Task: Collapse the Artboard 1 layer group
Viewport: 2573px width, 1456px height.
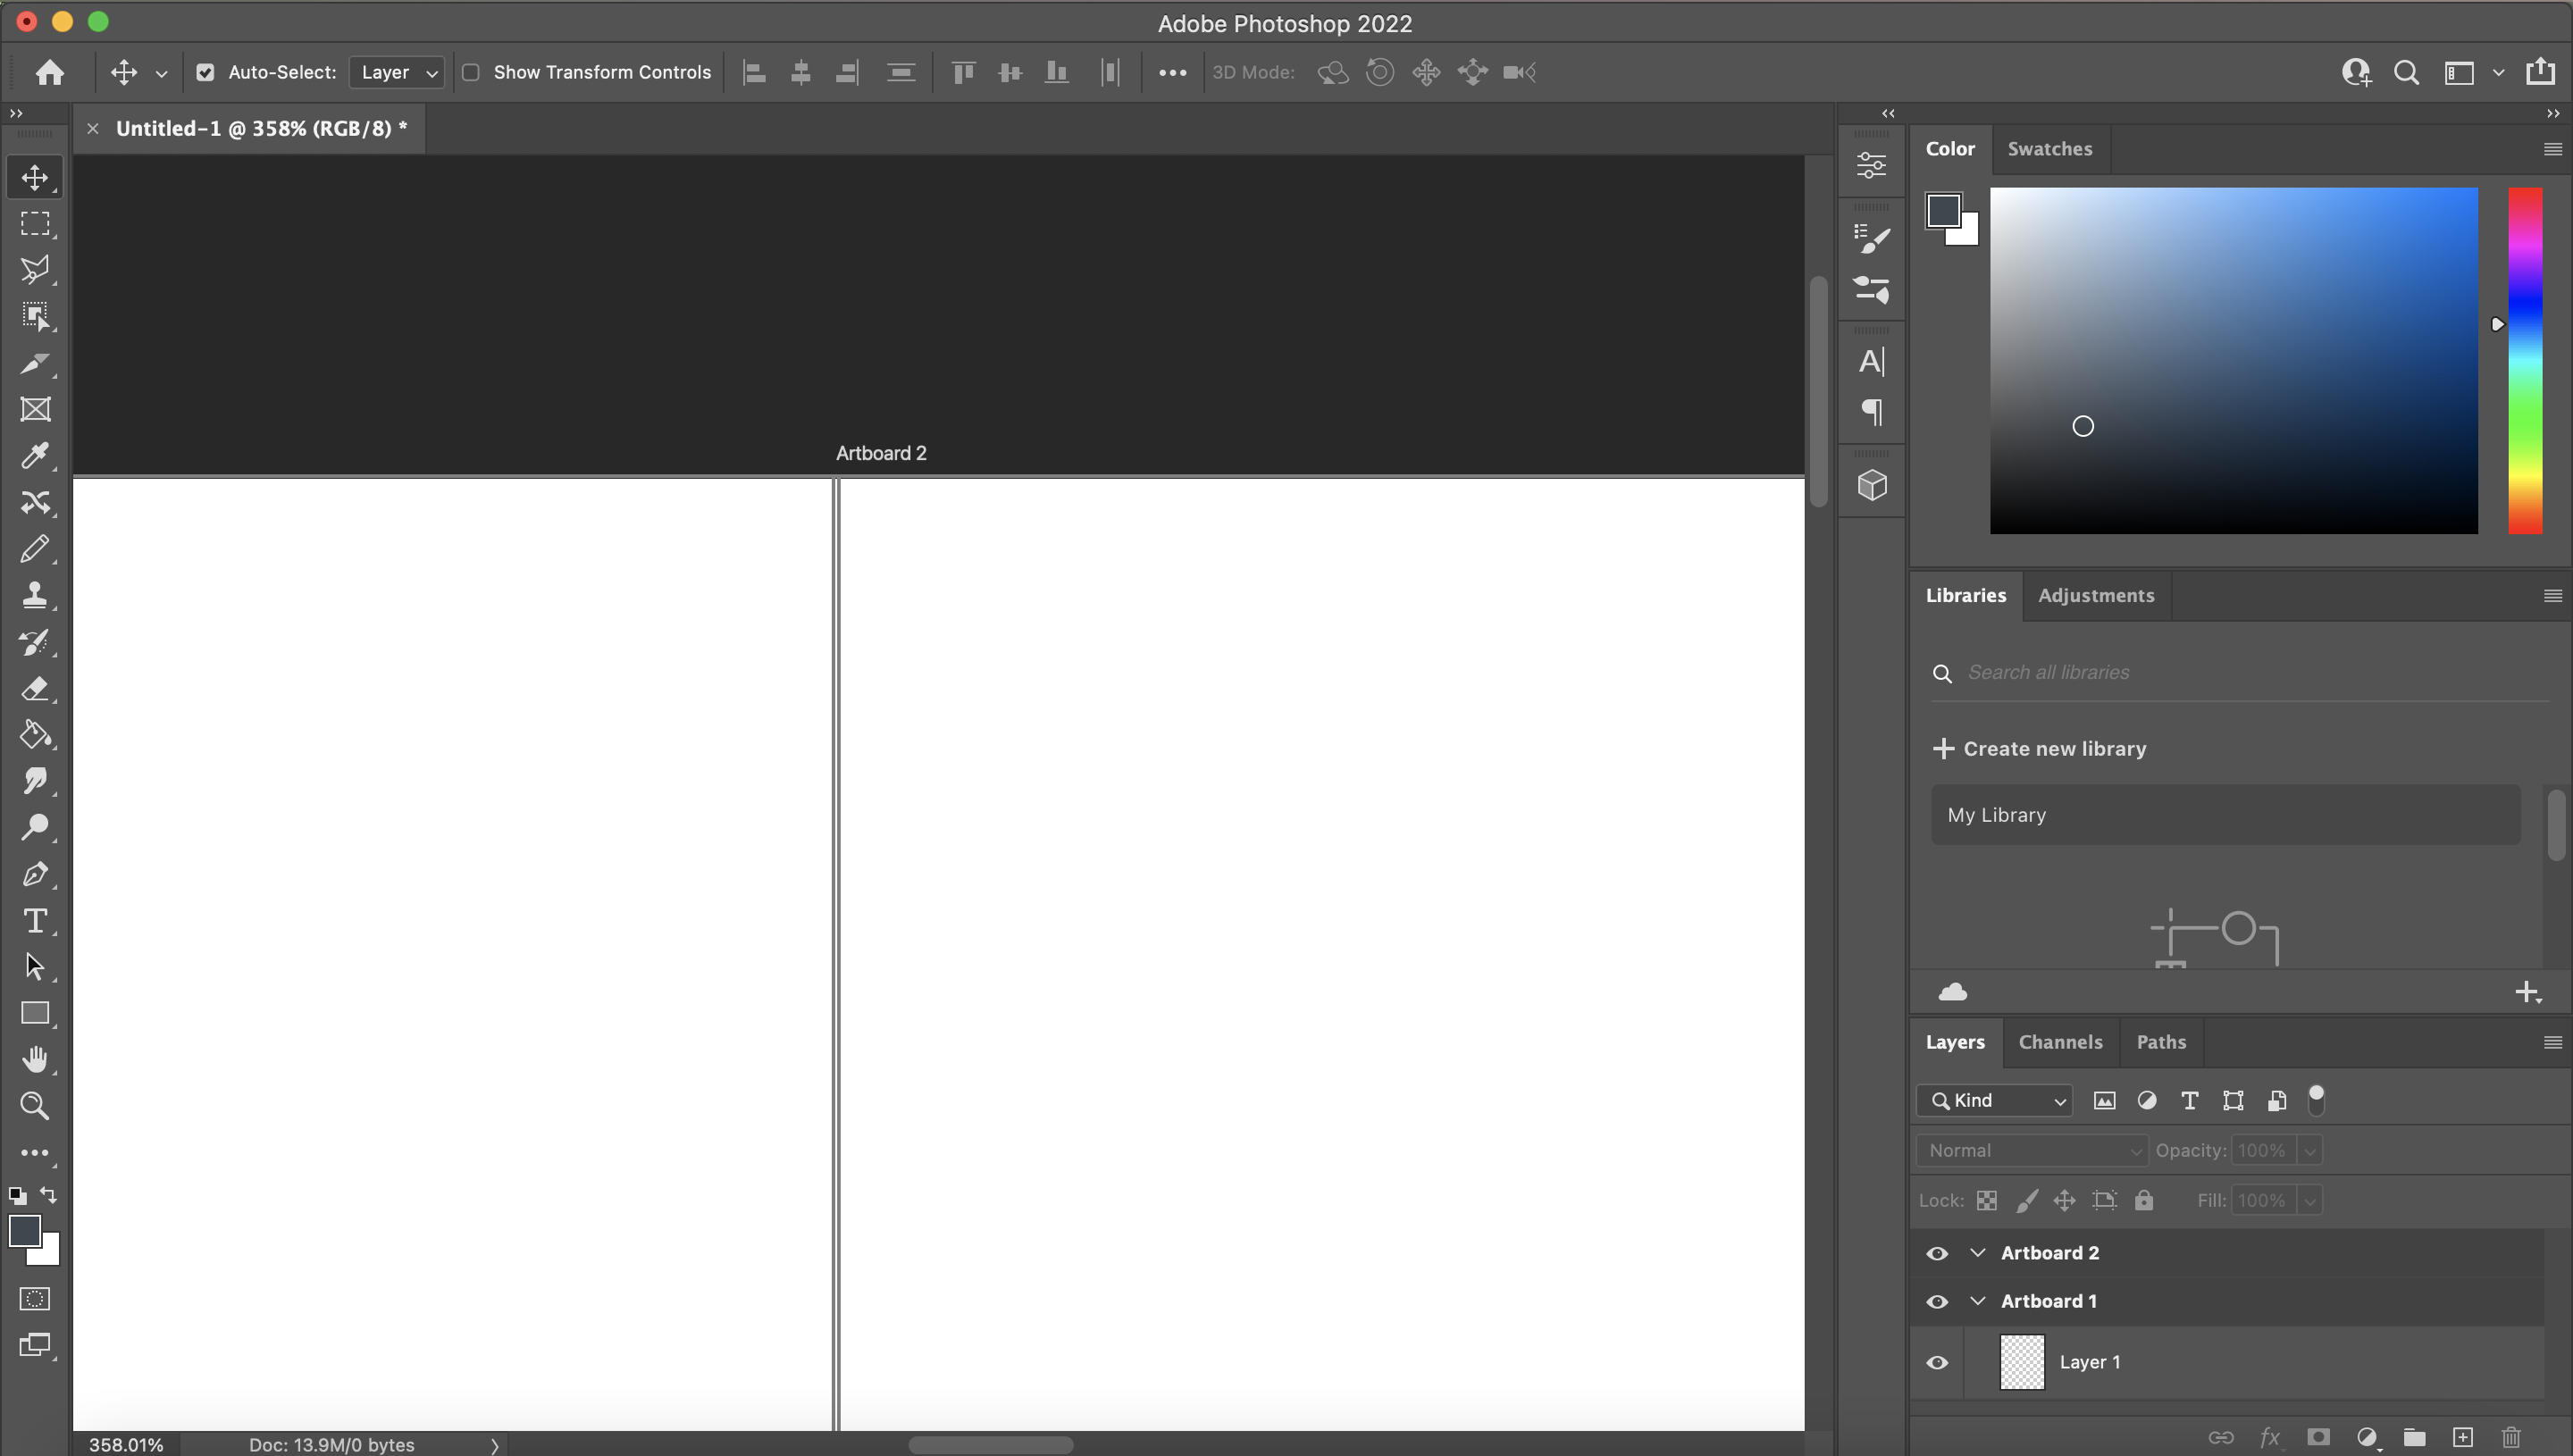Action: tap(1977, 1300)
